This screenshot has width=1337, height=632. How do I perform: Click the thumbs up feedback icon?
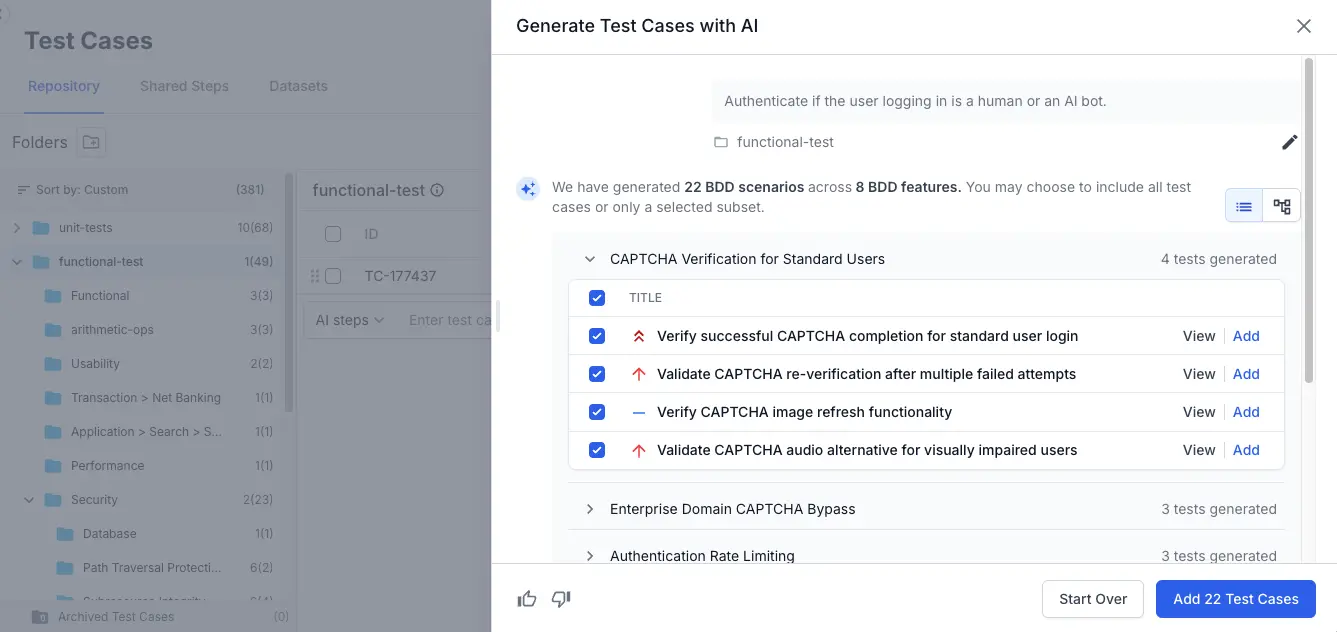(x=527, y=599)
